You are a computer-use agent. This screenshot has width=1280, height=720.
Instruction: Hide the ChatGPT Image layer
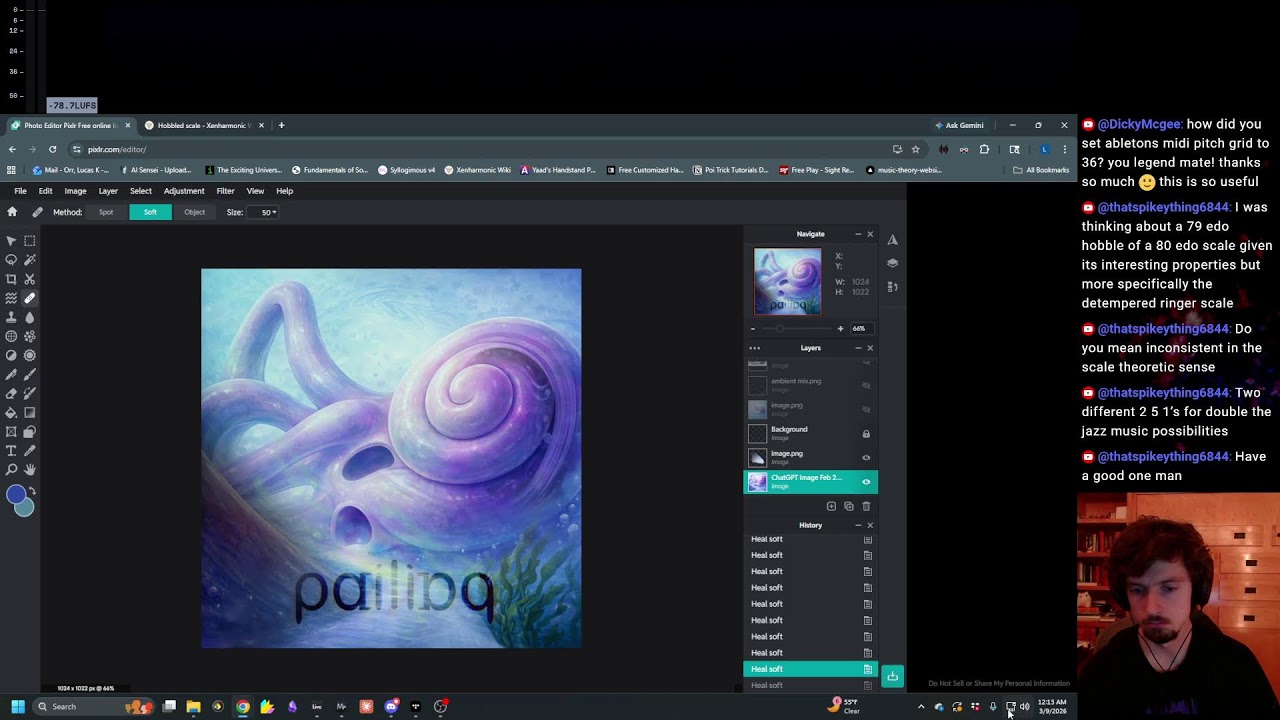[866, 482]
